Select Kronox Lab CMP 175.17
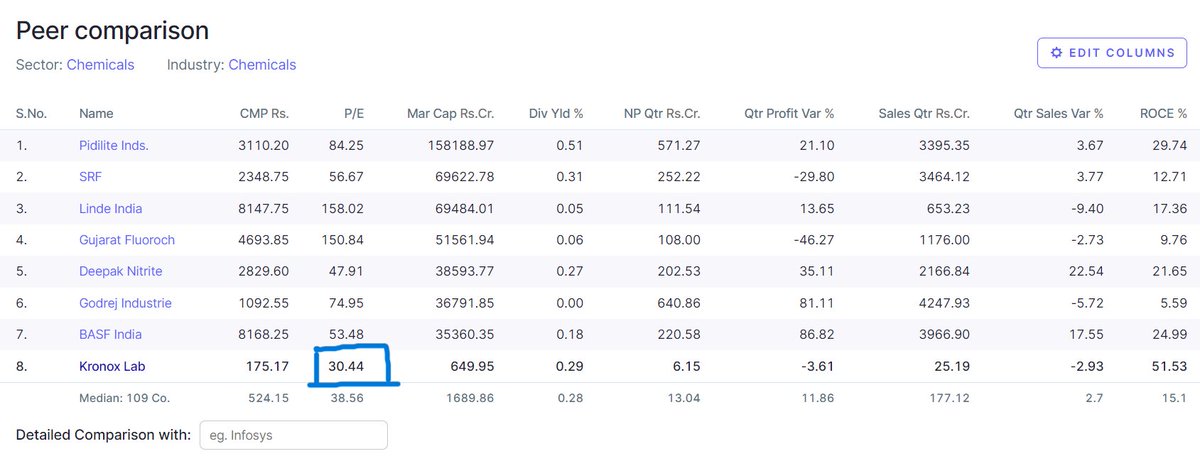 point(268,367)
